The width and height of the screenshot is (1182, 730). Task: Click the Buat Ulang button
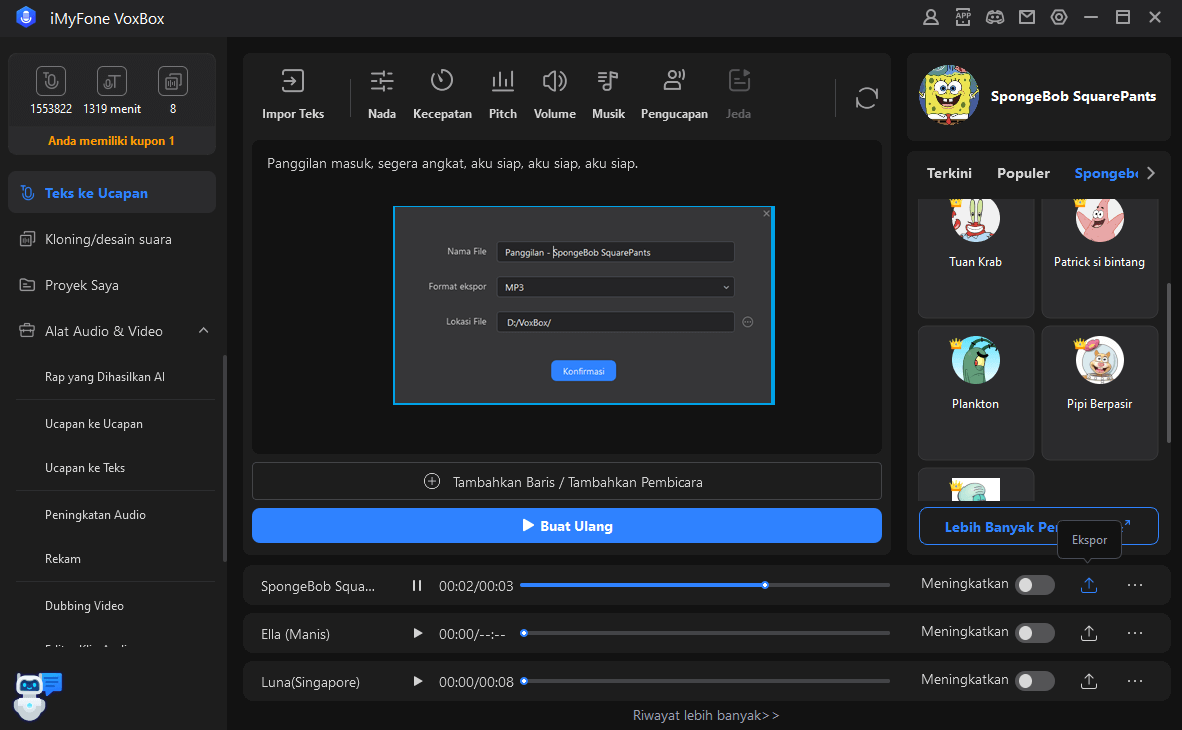tap(567, 526)
